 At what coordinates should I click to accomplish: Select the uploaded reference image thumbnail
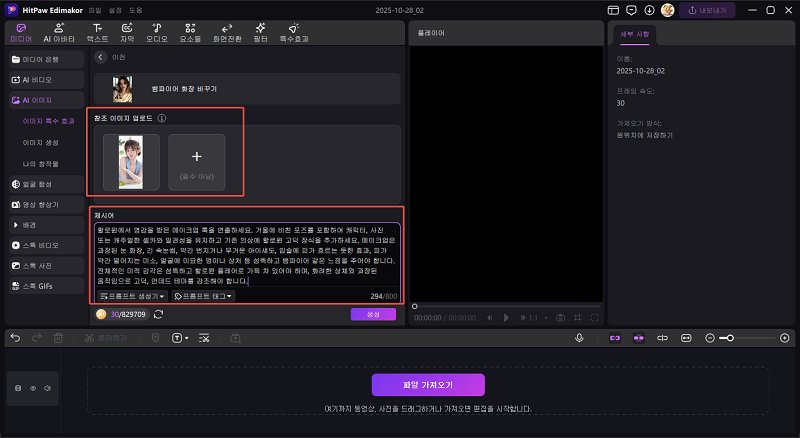[x=131, y=162]
